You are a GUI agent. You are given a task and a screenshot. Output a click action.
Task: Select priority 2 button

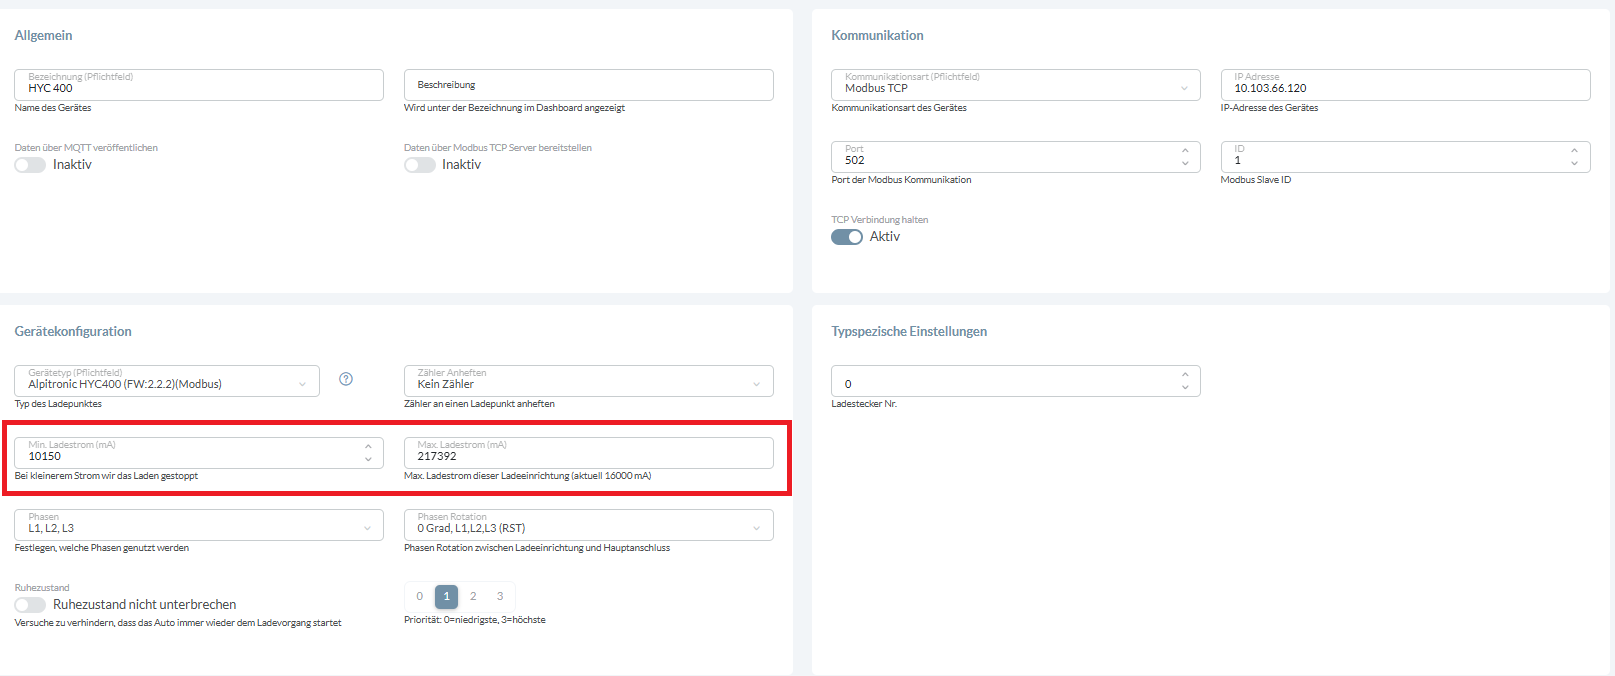point(473,596)
